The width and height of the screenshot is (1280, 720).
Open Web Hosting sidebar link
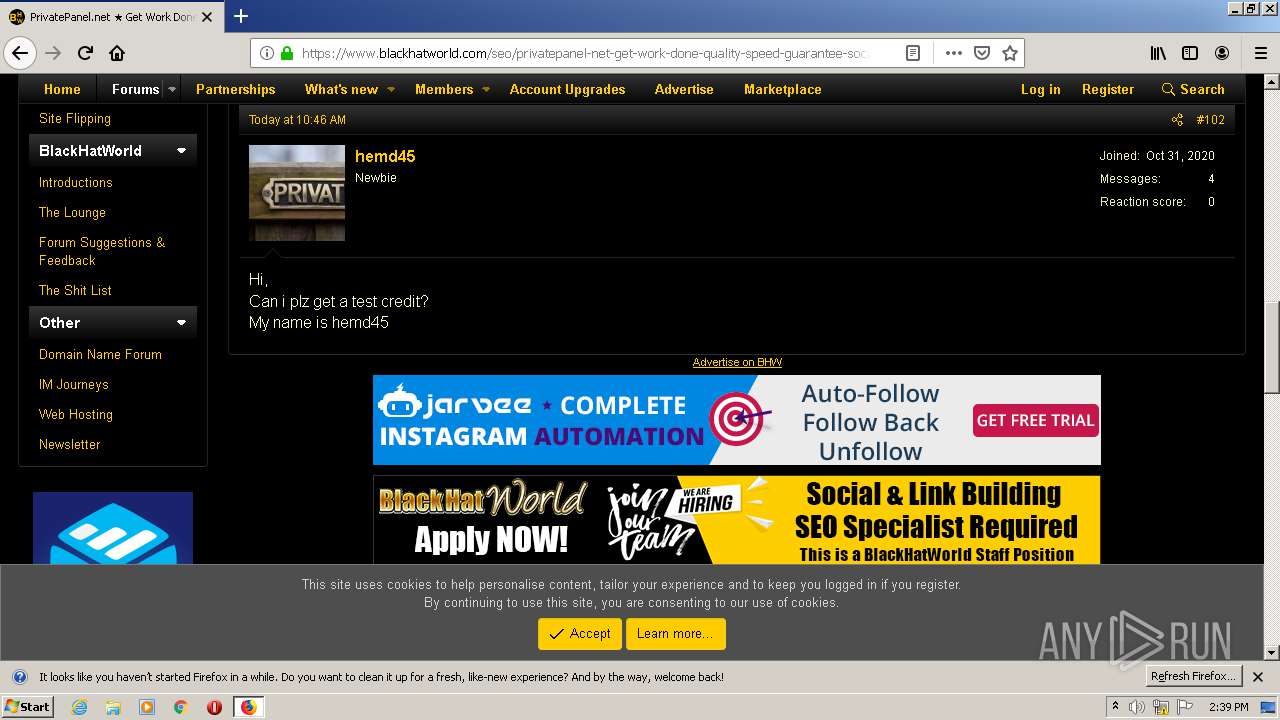tap(76, 414)
